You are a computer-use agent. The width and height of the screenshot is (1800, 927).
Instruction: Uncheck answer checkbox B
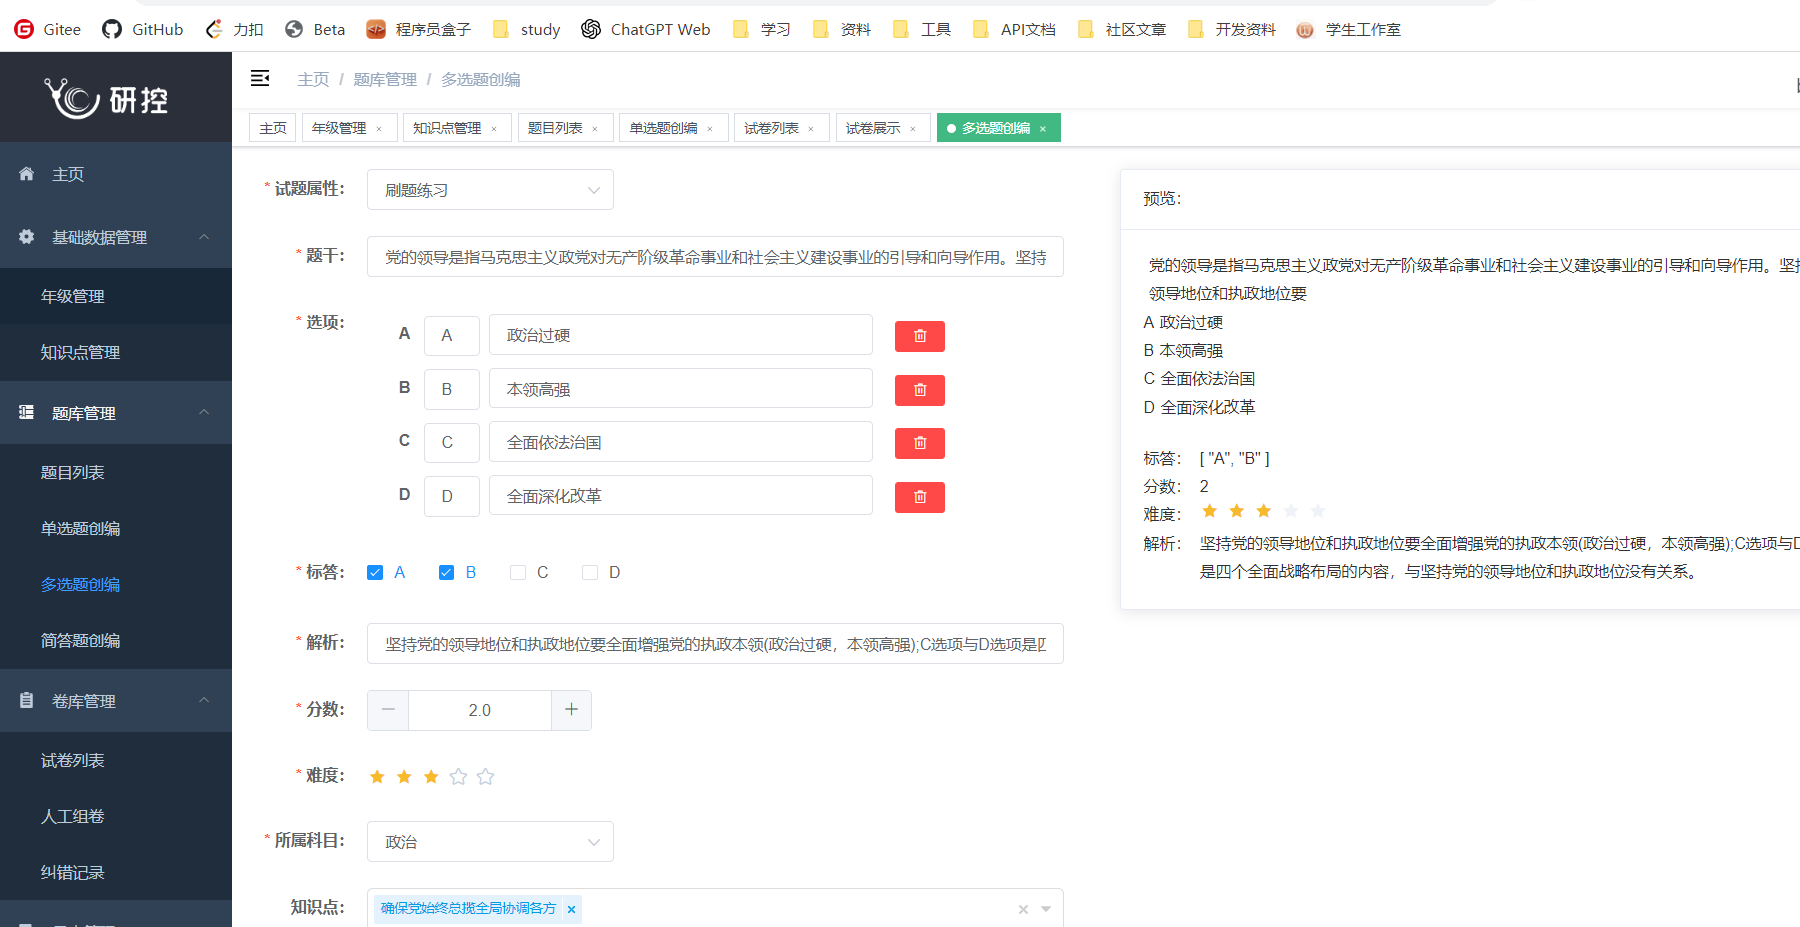[446, 572]
